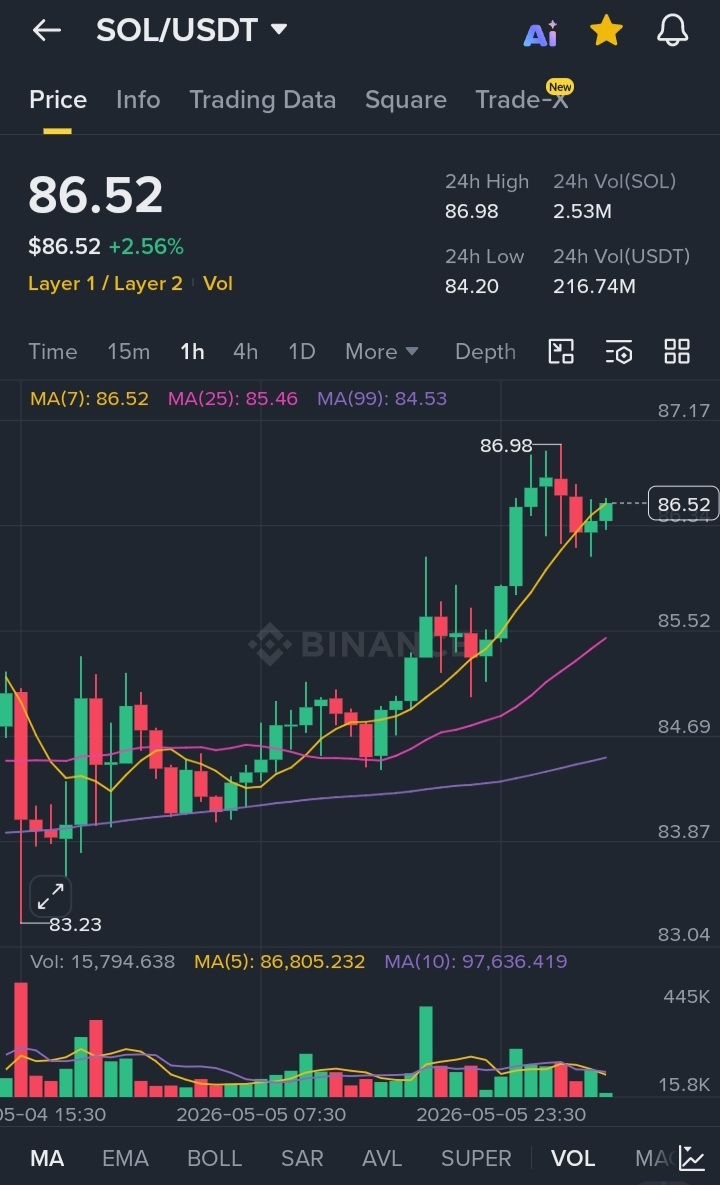Image resolution: width=720 pixels, height=1185 pixels.
Task: Toggle the BOLL indicator
Action: pyautogui.click(x=215, y=1158)
